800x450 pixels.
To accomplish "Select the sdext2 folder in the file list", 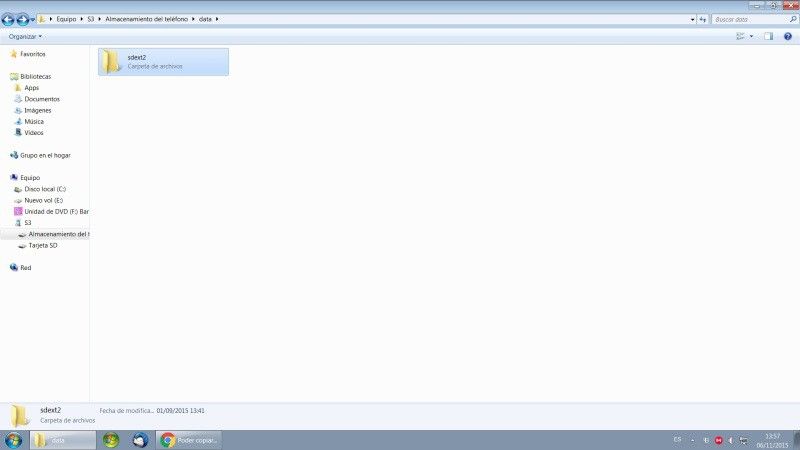I will click(x=163, y=62).
